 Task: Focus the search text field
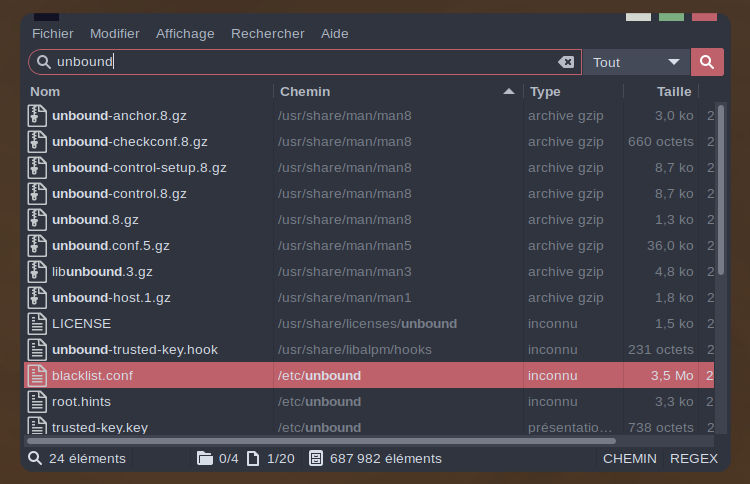(305, 62)
